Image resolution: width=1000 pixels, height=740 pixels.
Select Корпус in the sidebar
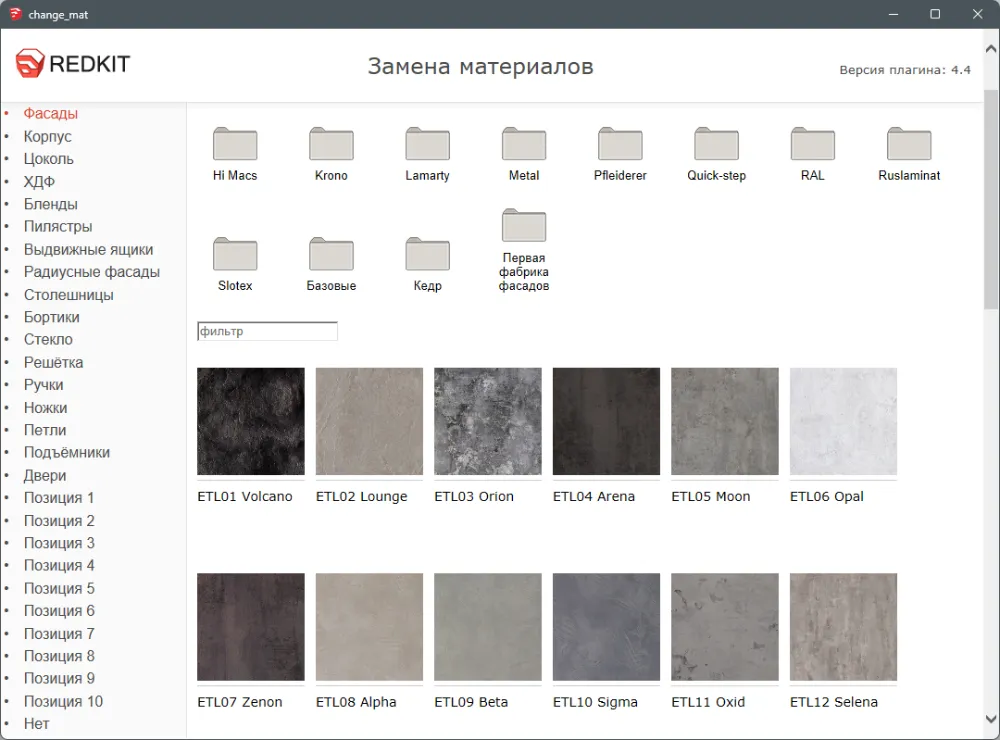[48, 136]
